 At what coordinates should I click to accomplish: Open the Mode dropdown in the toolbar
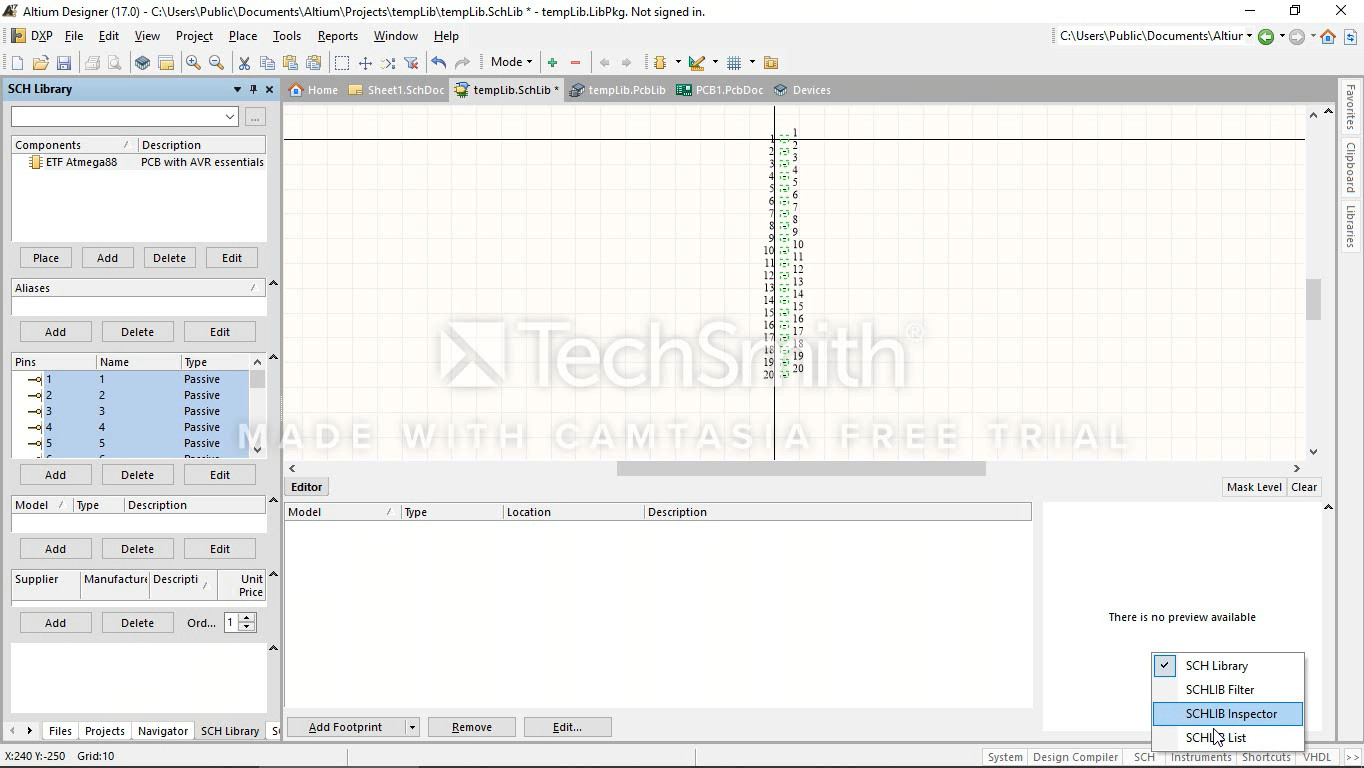511,62
